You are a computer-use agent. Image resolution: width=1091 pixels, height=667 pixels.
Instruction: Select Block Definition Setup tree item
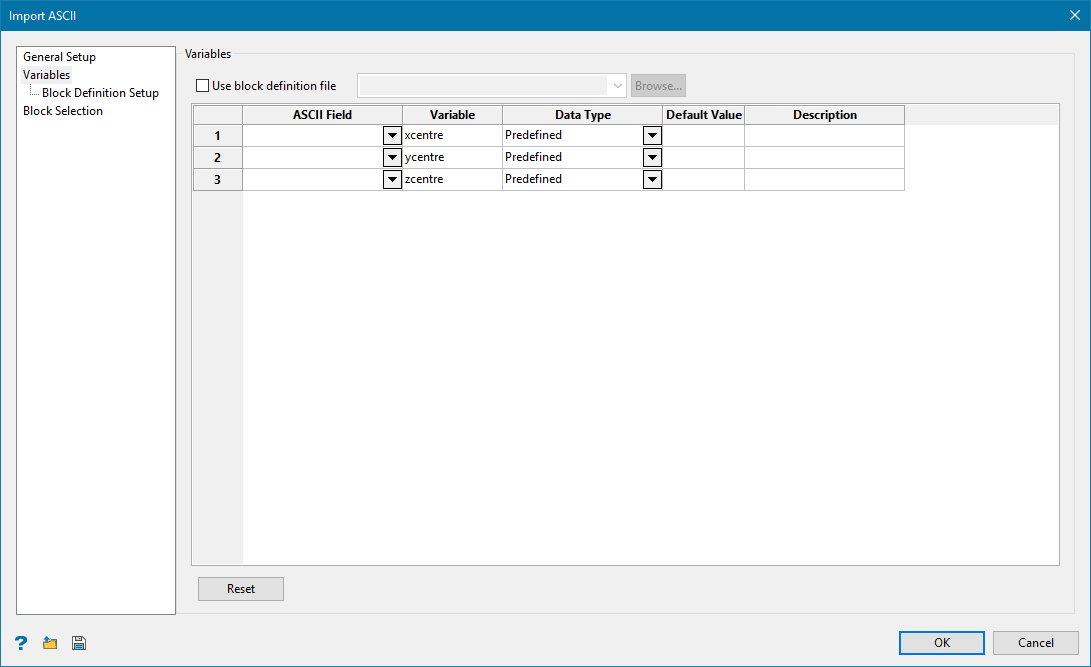(100, 93)
